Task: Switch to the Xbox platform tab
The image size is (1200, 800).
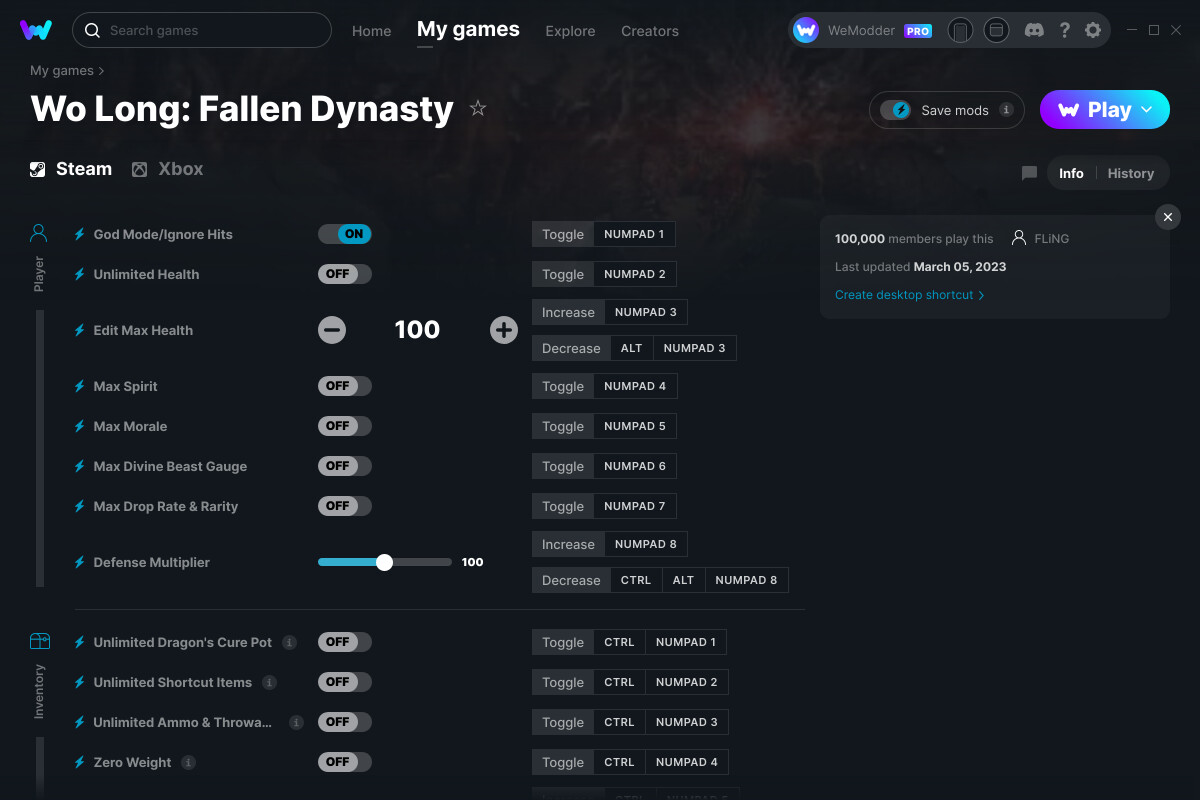Action: (x=167, y=169)
